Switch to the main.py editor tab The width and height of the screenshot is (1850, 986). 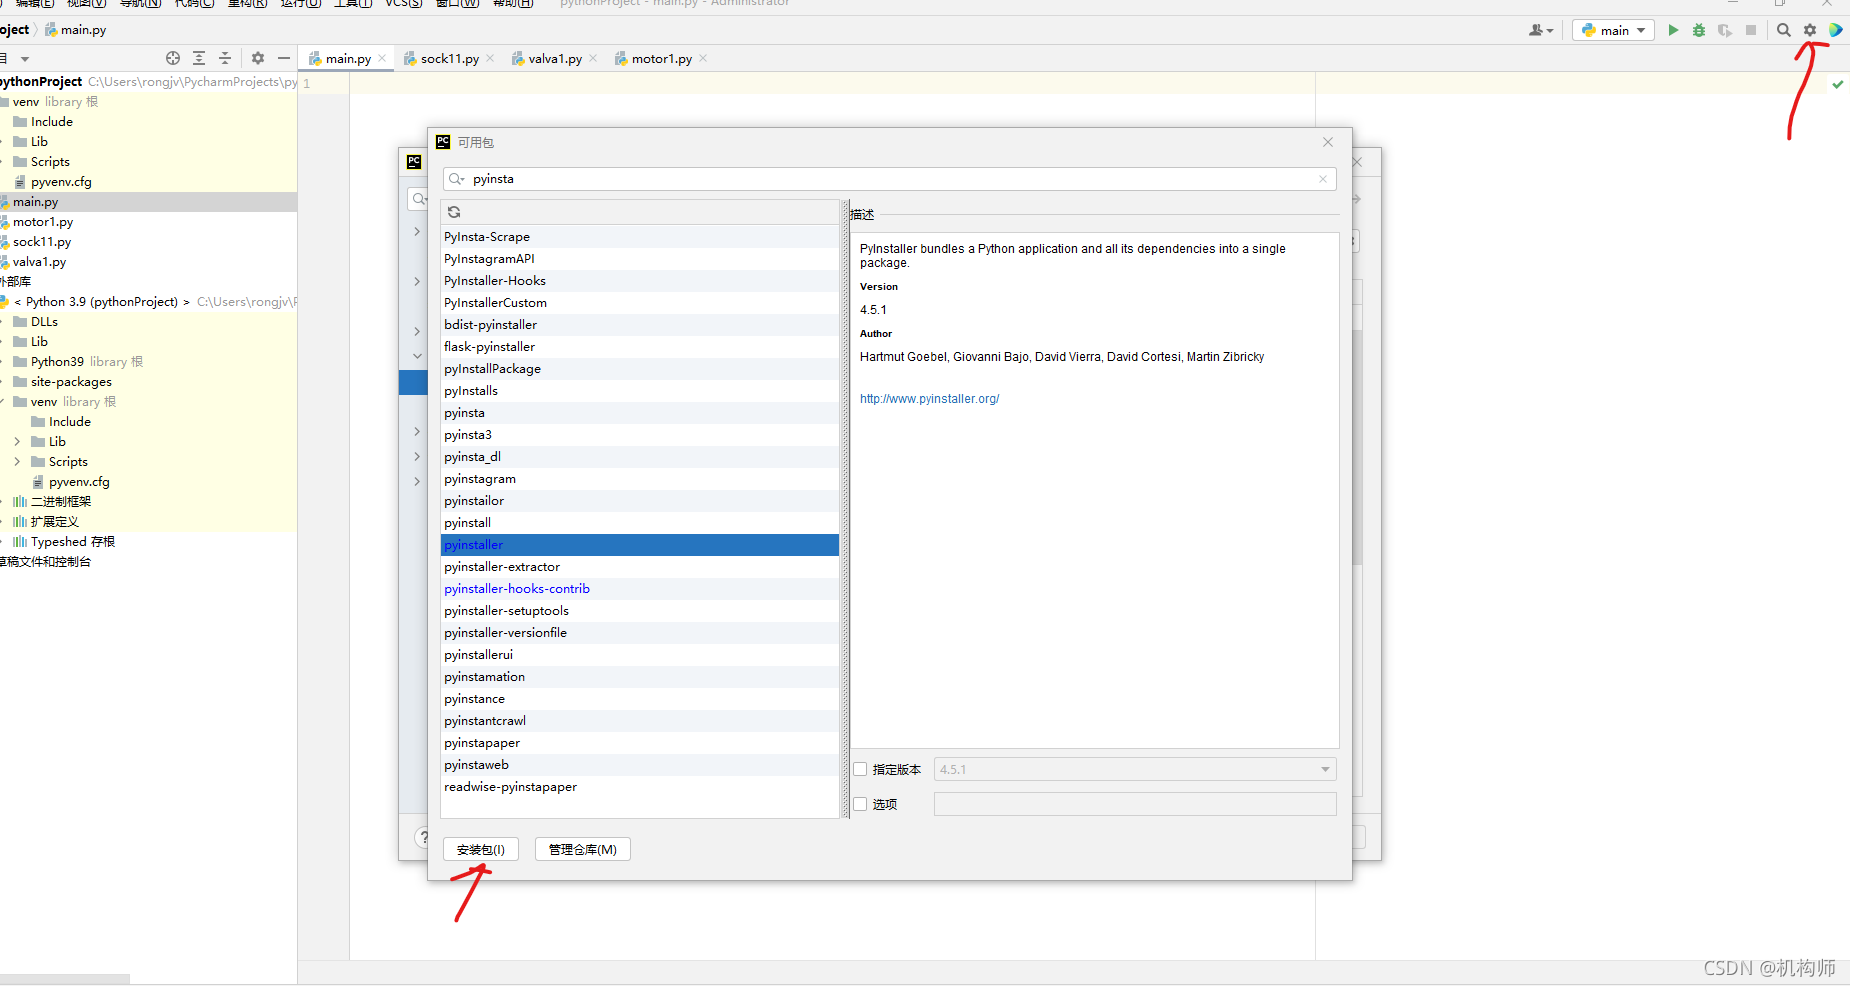click(x=347, y=59)
